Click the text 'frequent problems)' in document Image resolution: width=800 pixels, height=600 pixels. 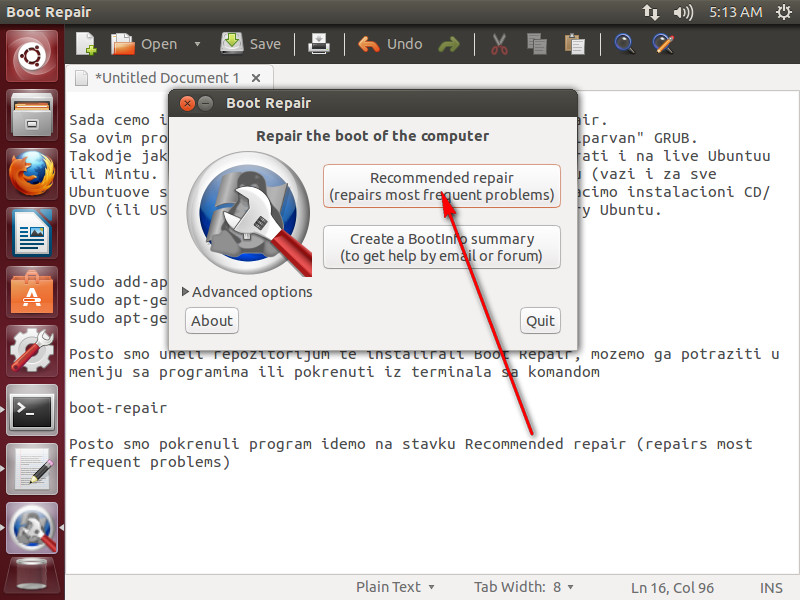point(149,462)
